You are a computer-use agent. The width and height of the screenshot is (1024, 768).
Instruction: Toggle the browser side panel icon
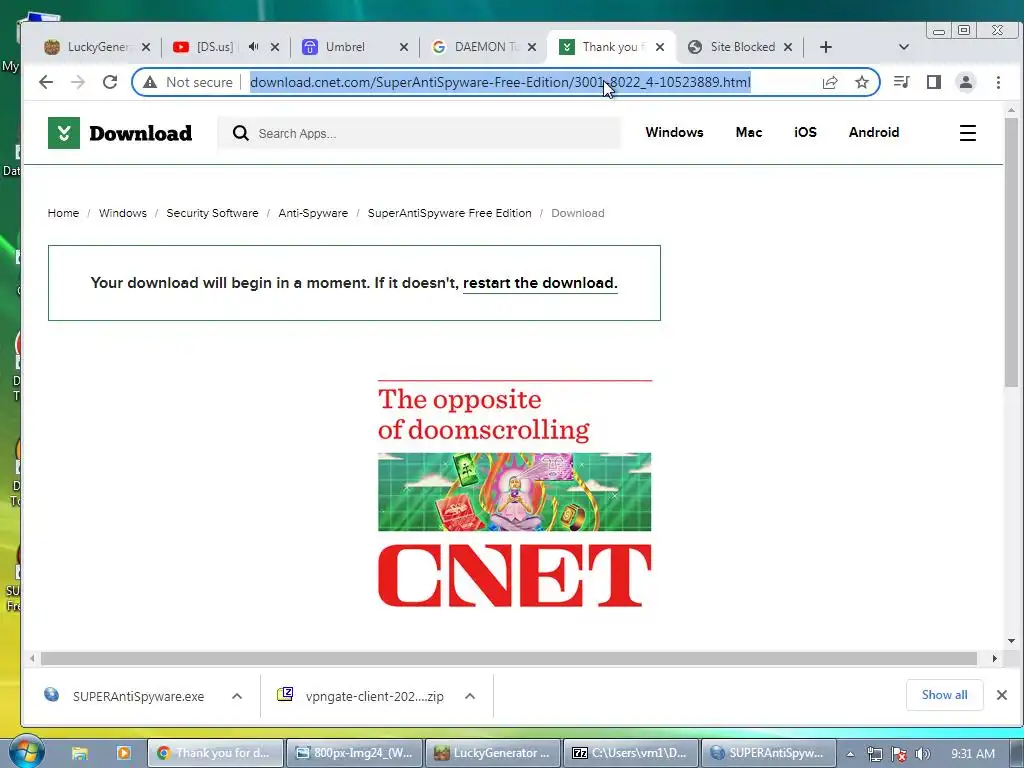click(x=934, y=82)
